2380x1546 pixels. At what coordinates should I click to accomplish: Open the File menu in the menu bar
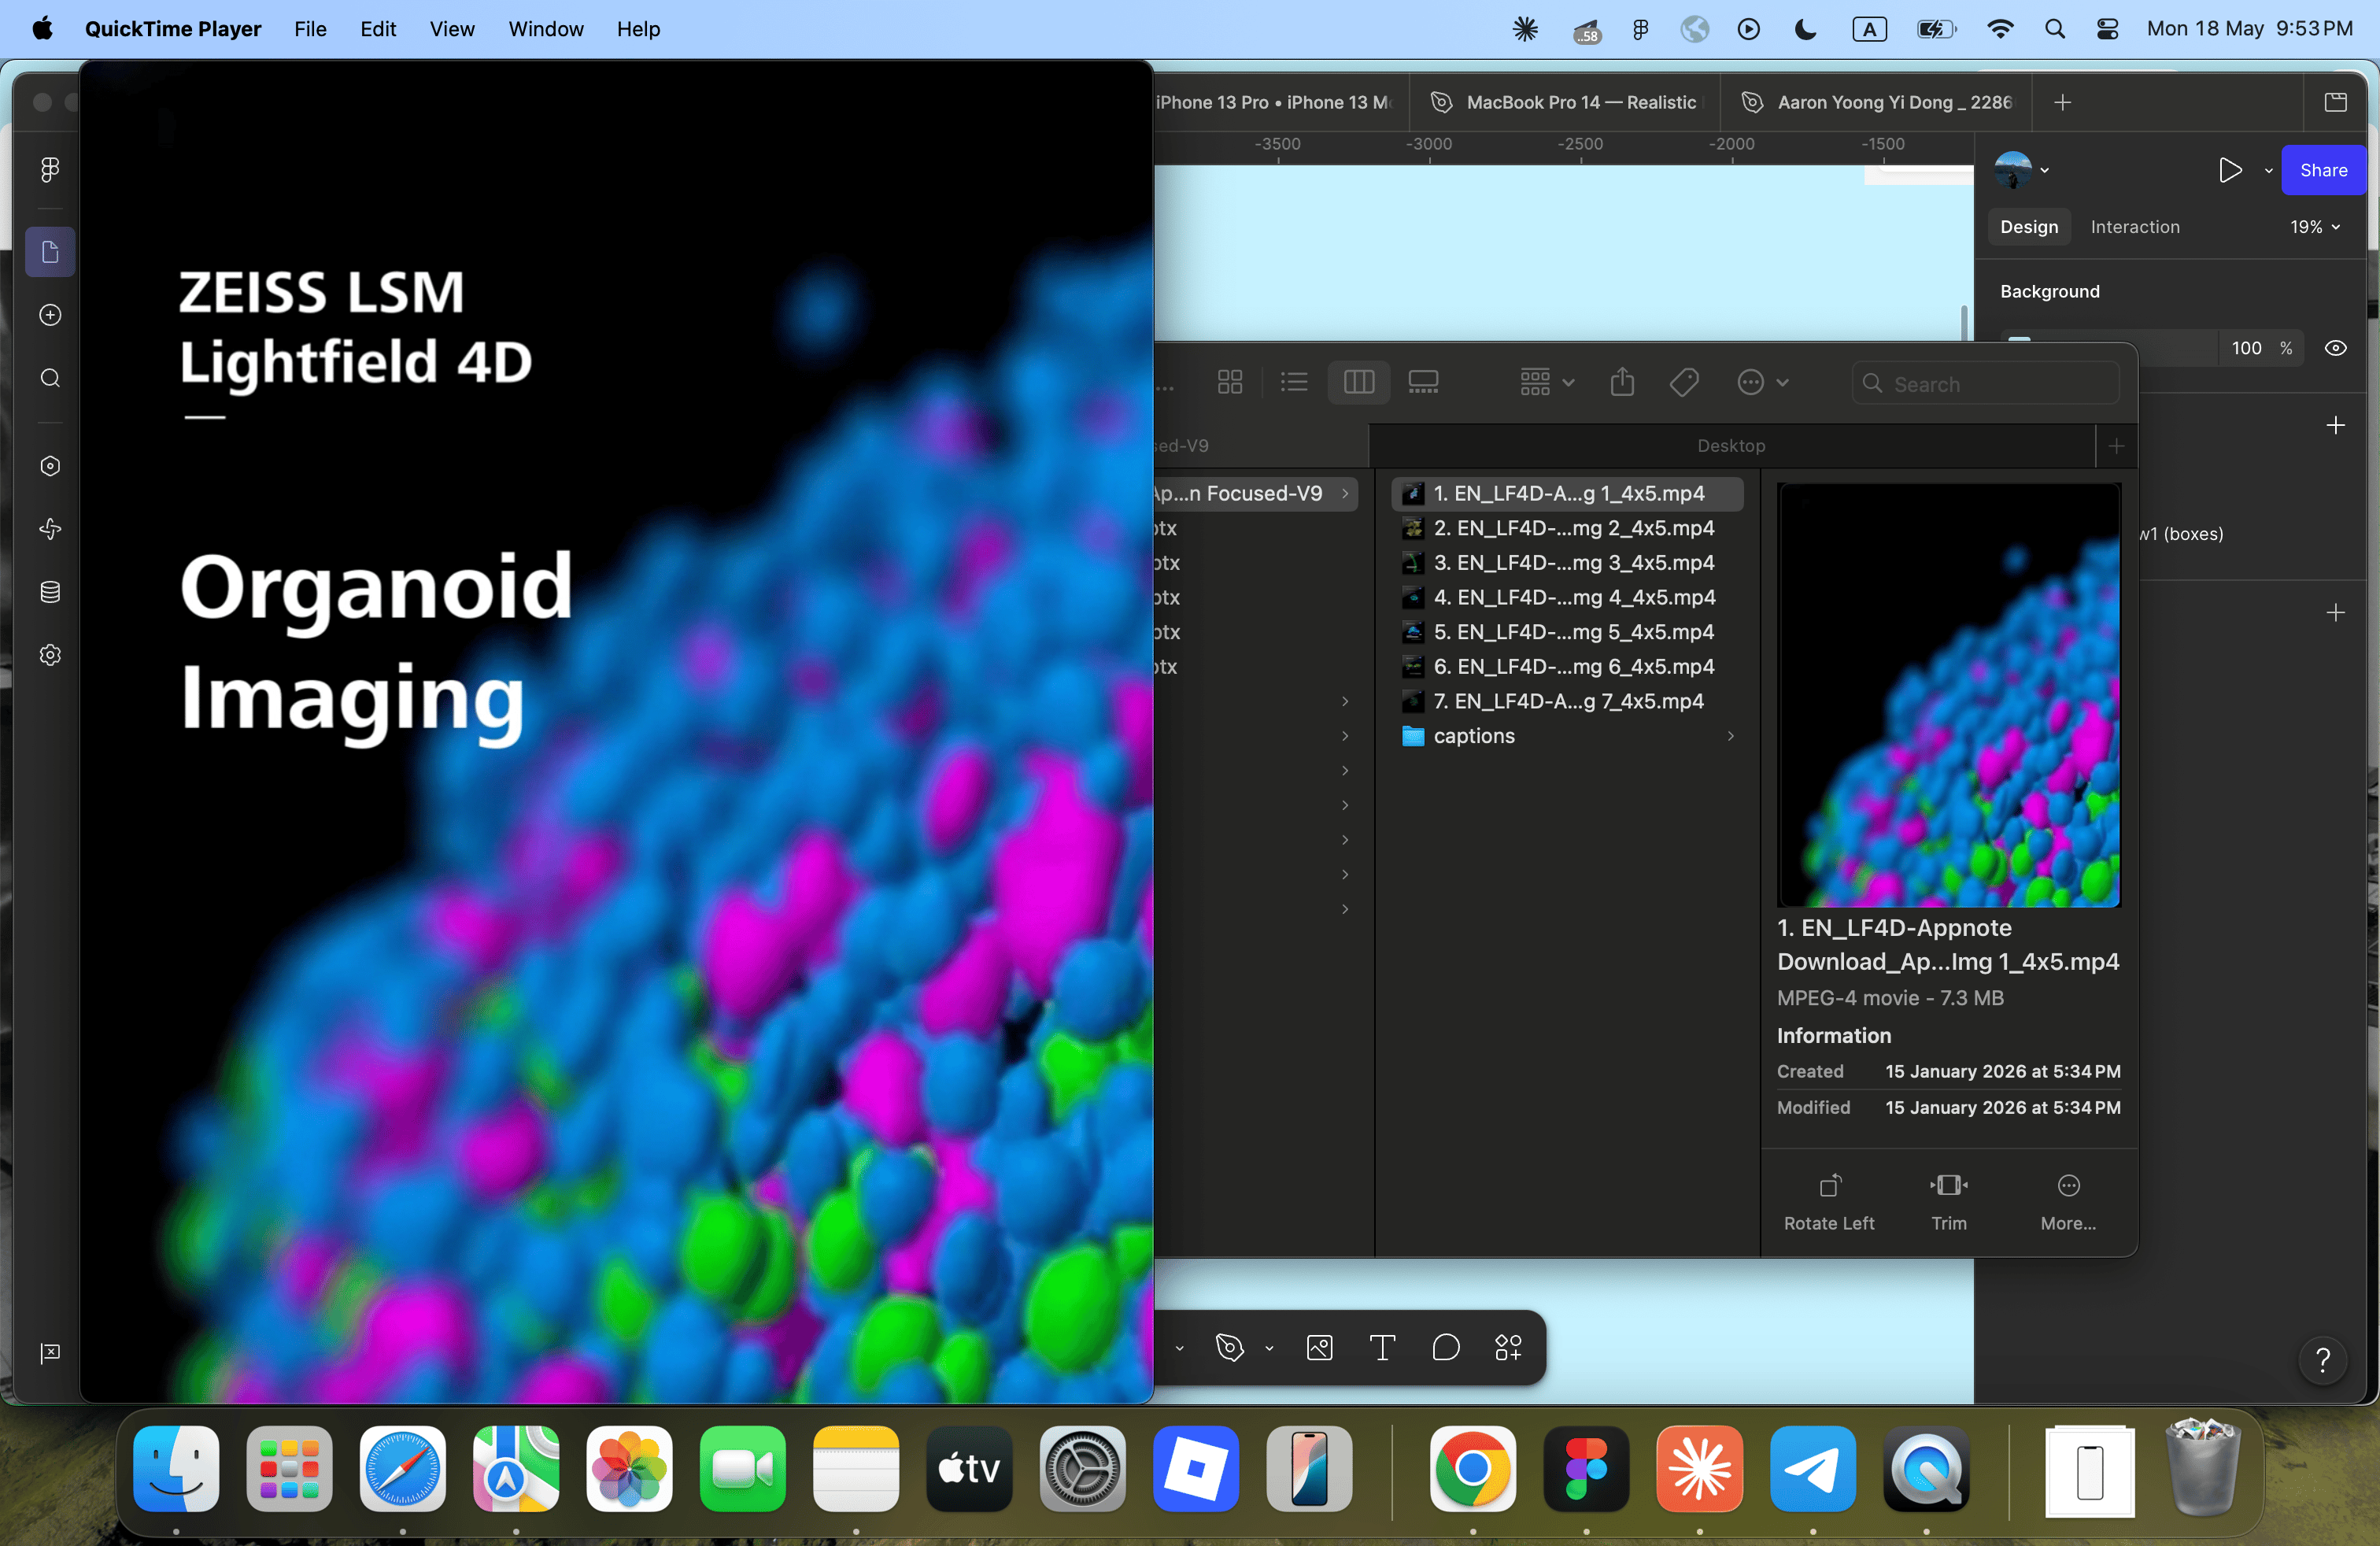(310, 29)
